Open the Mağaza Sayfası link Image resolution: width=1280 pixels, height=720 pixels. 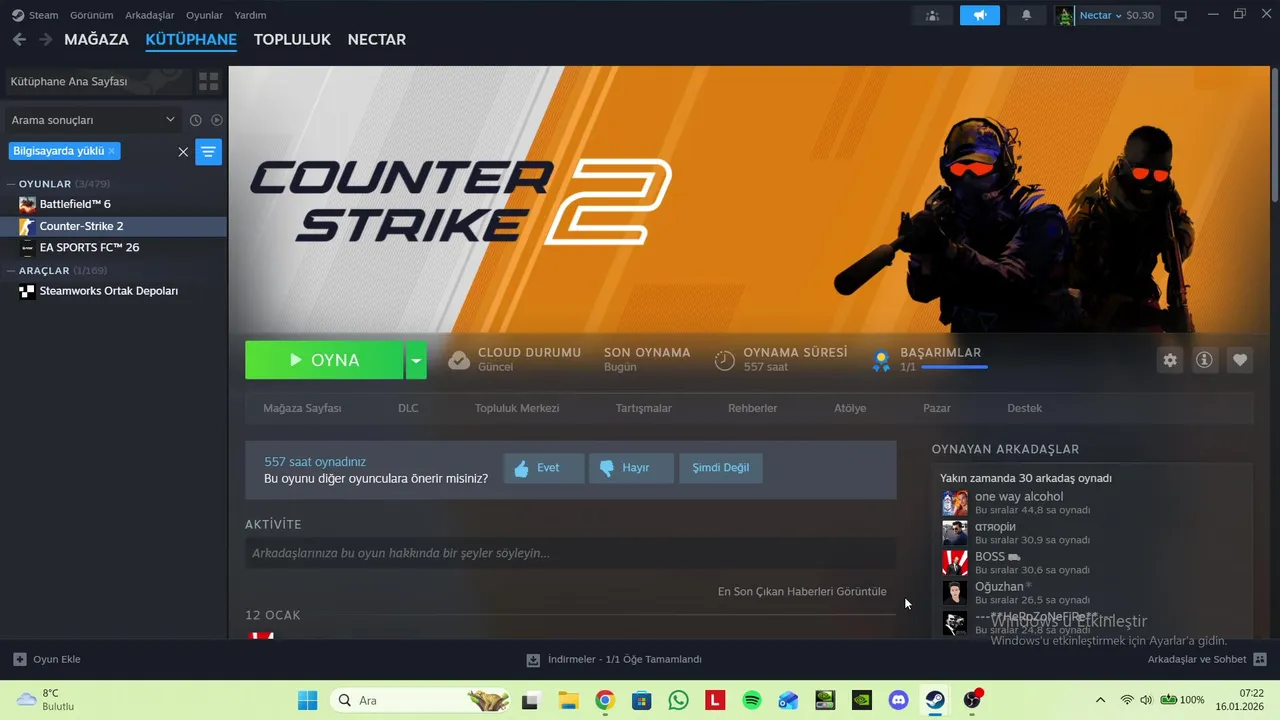pos(302,408)
